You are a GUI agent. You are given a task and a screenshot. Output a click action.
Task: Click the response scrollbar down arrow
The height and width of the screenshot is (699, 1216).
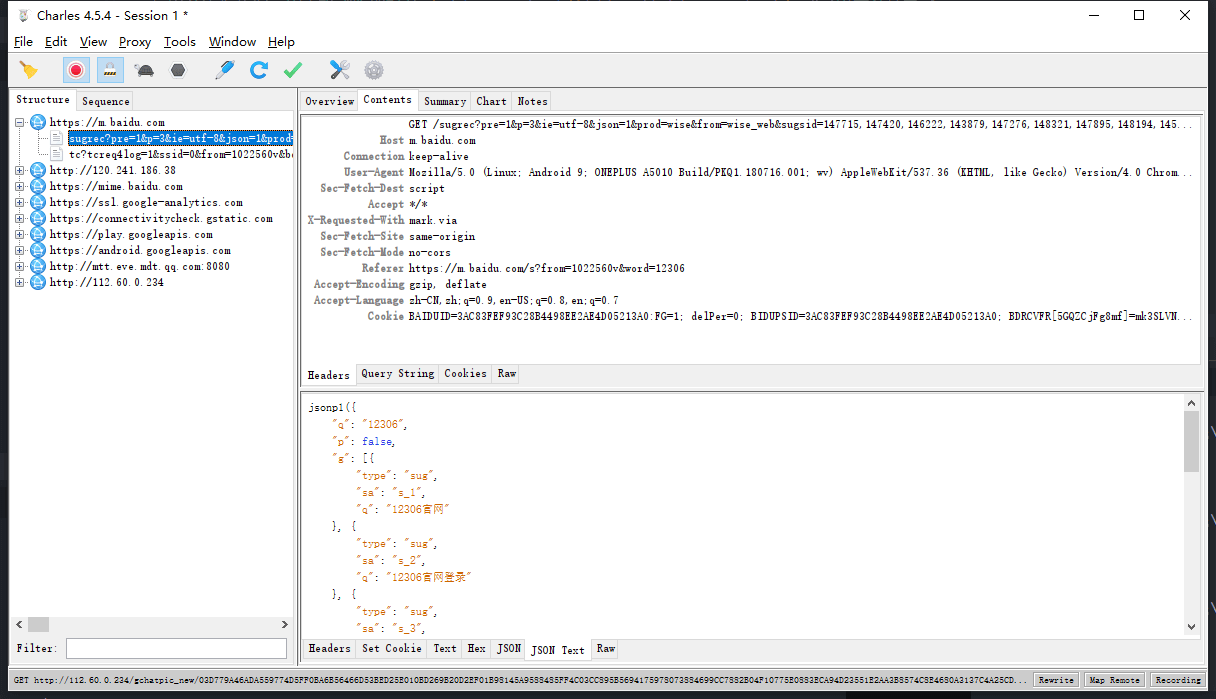point(1191,627)
